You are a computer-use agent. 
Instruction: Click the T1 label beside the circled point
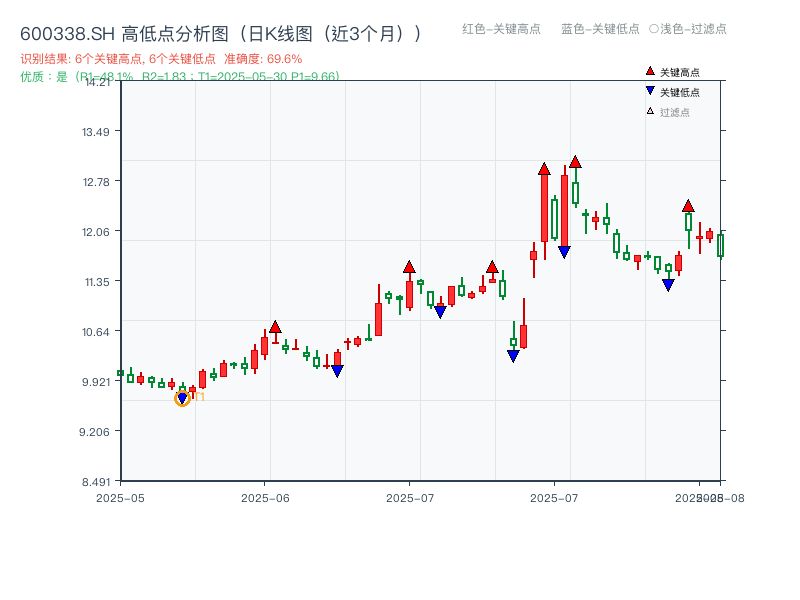pyautogui.click(x=198, y=397)
